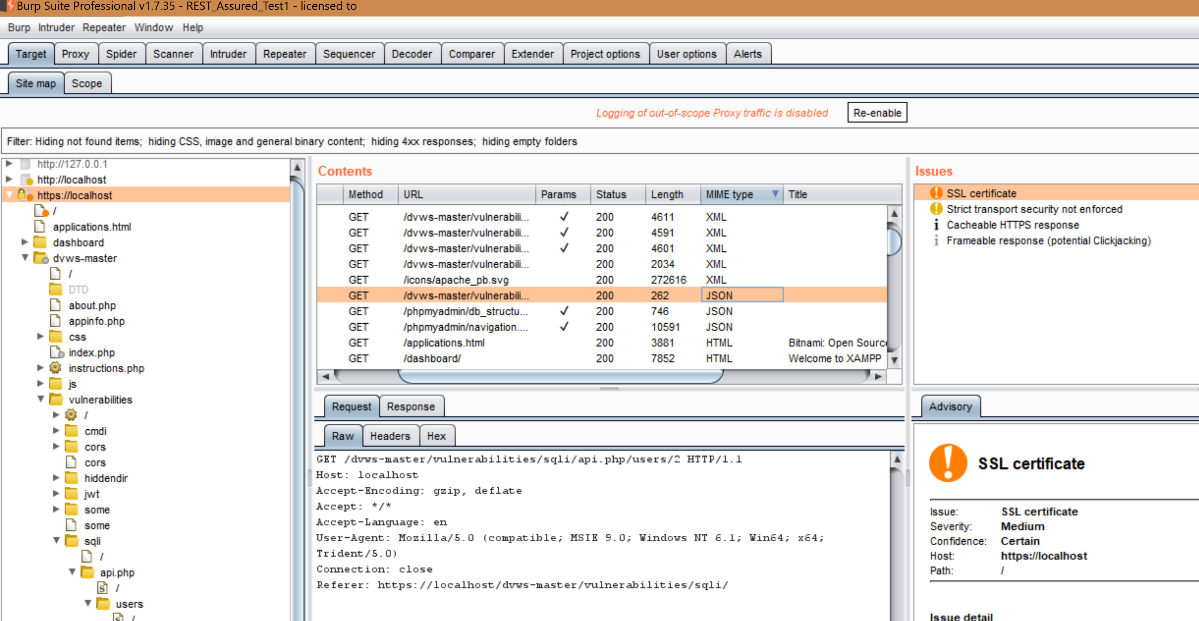Viewport: 1199px width, 621px height.
Task: Sort contents by MIME type column
Action: point(742,194)
